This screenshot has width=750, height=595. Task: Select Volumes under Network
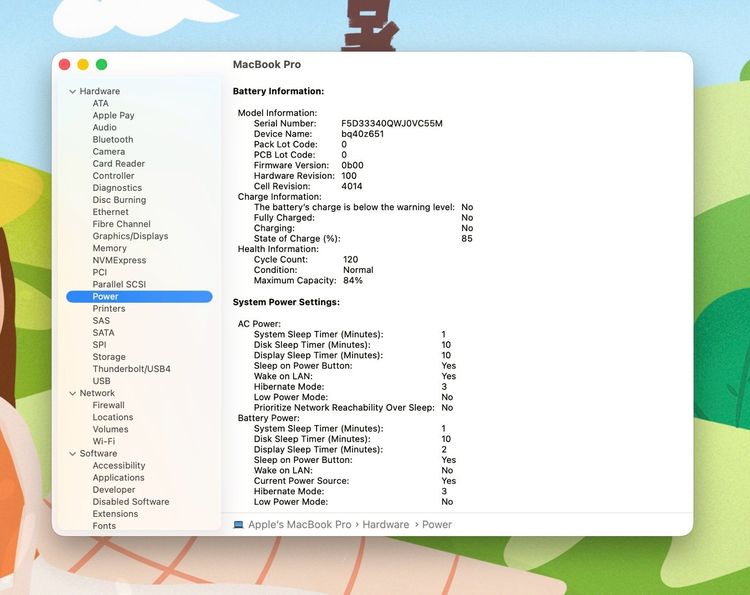(x=110, y=429)
